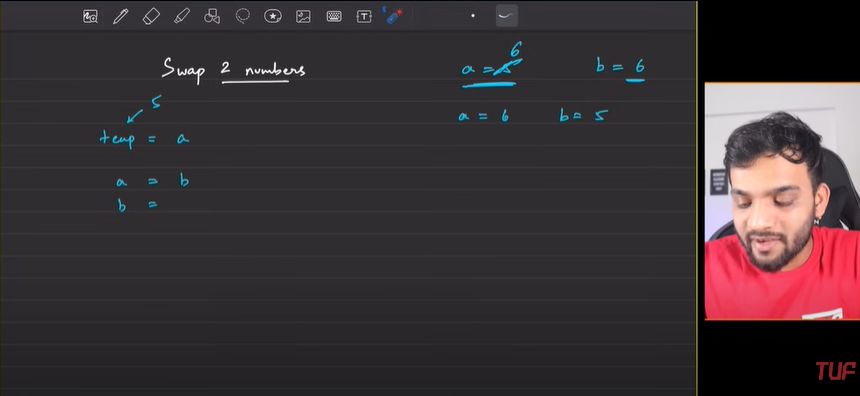
Task: Select the Image insert tool
Action: (x=303, y=16)
